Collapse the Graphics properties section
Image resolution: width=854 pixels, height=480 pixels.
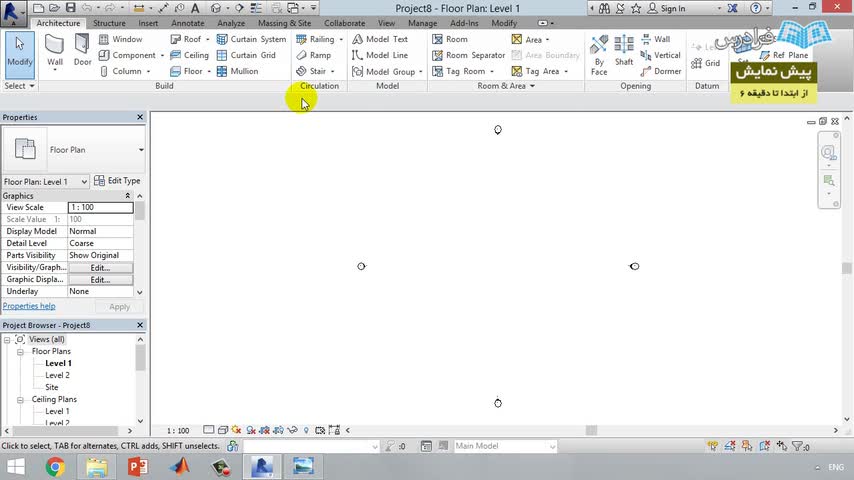point(127,196)
